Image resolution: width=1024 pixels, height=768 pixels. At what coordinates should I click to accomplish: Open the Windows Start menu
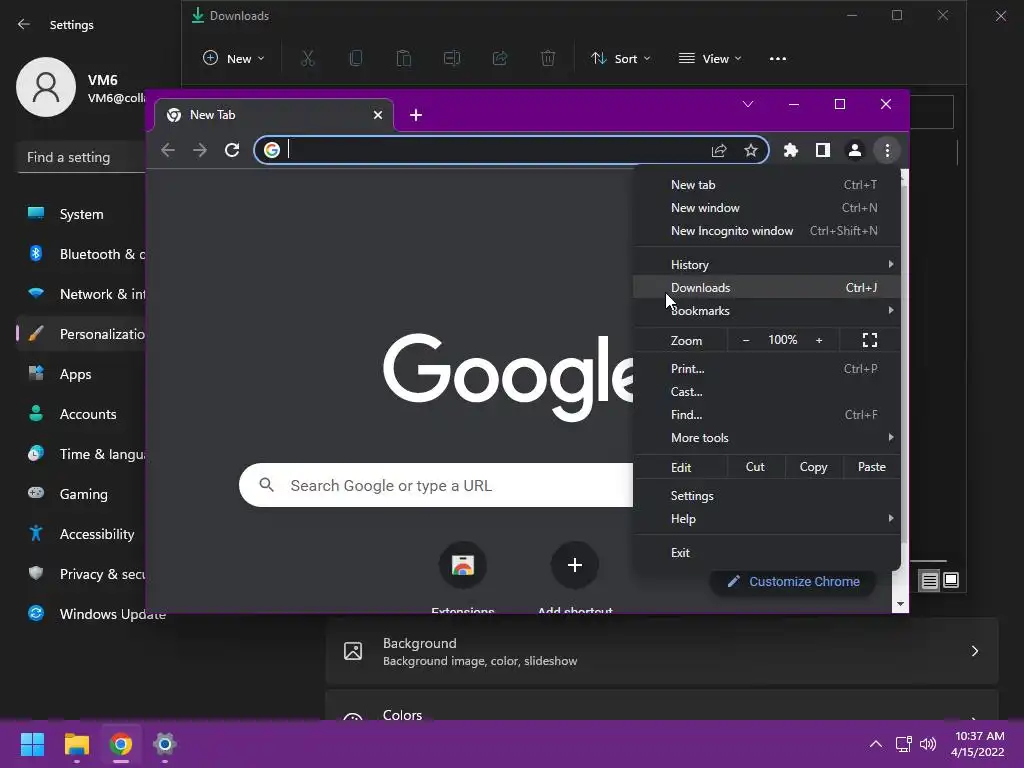32,744
